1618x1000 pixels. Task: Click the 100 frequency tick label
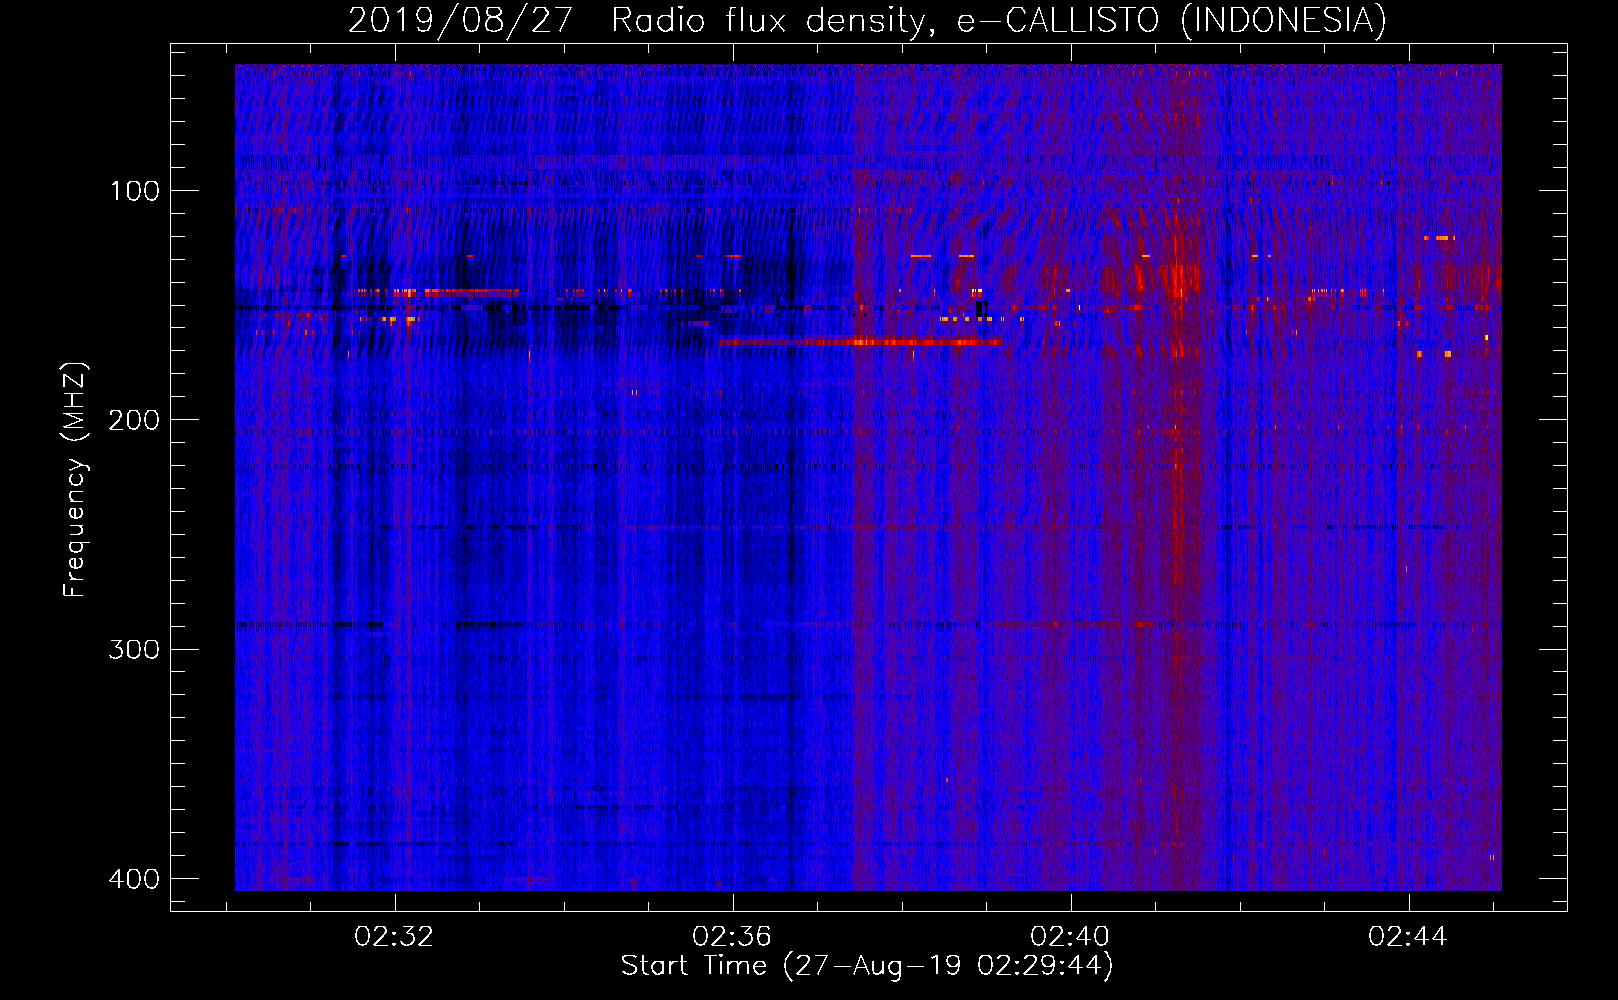(x=134, y=191)
